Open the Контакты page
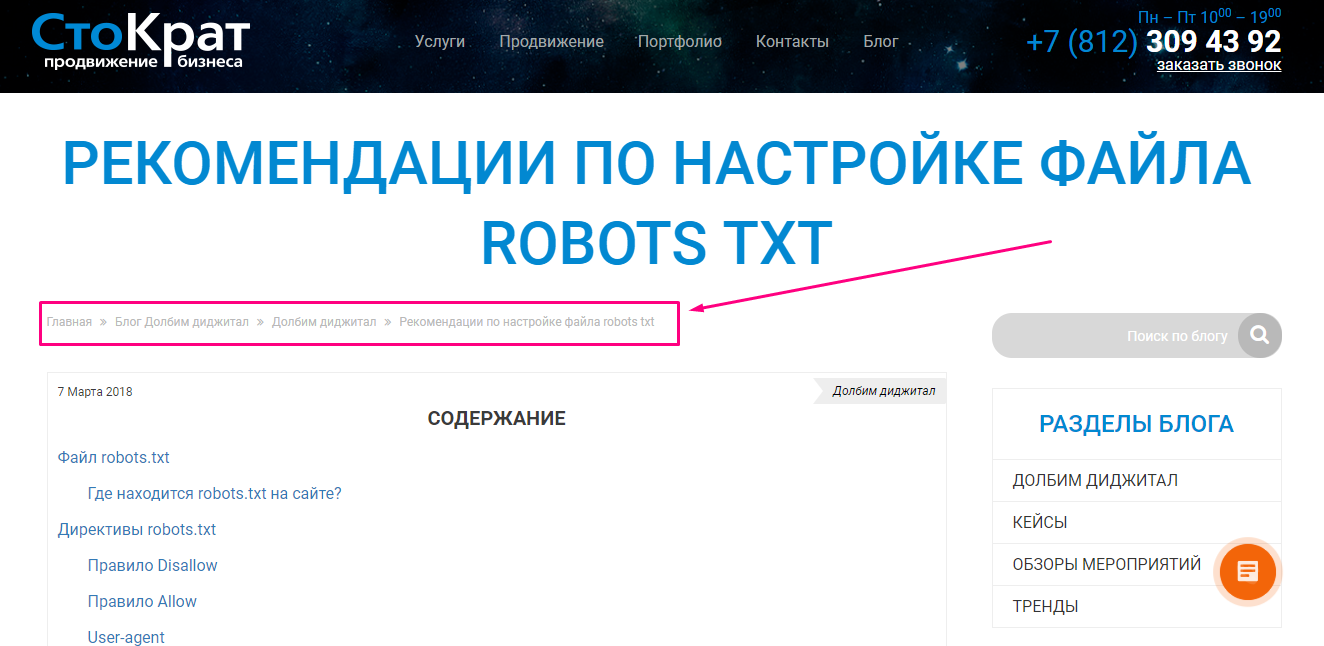The image size is (1324, 646). point(792,41)
